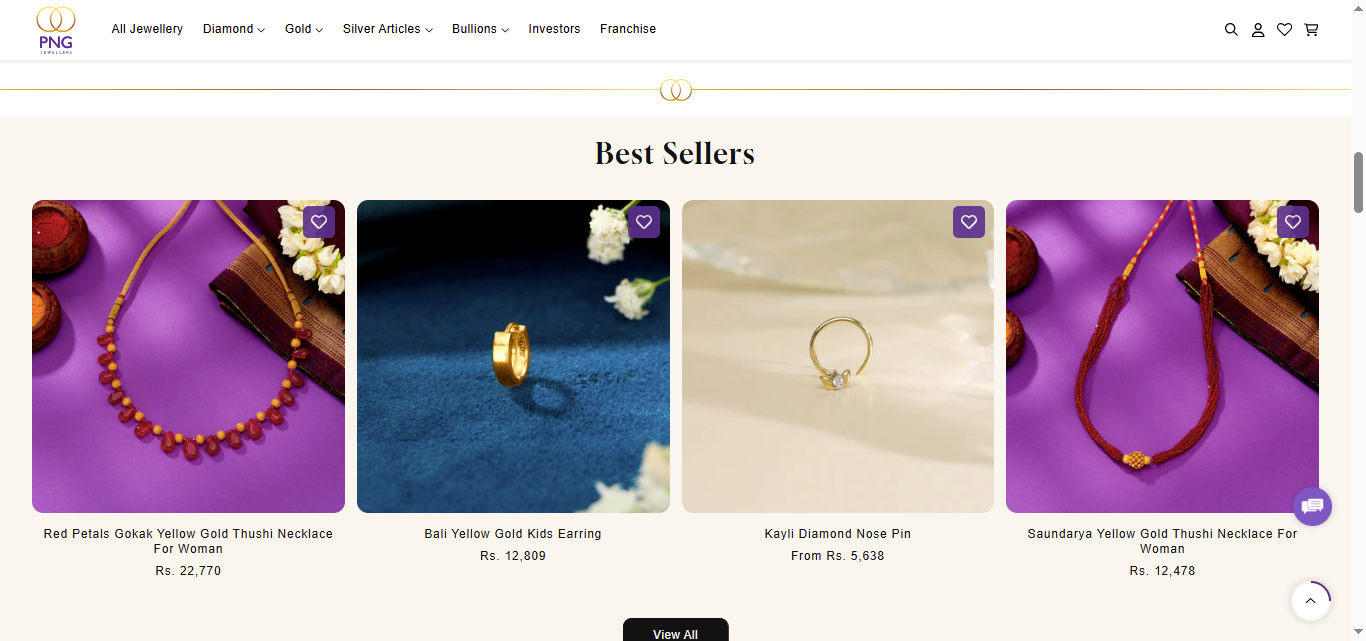Expand the Diamond dropdown menu
This screenshot has height=641, width=1366.
pyautogui.click(x=234, y=29)
